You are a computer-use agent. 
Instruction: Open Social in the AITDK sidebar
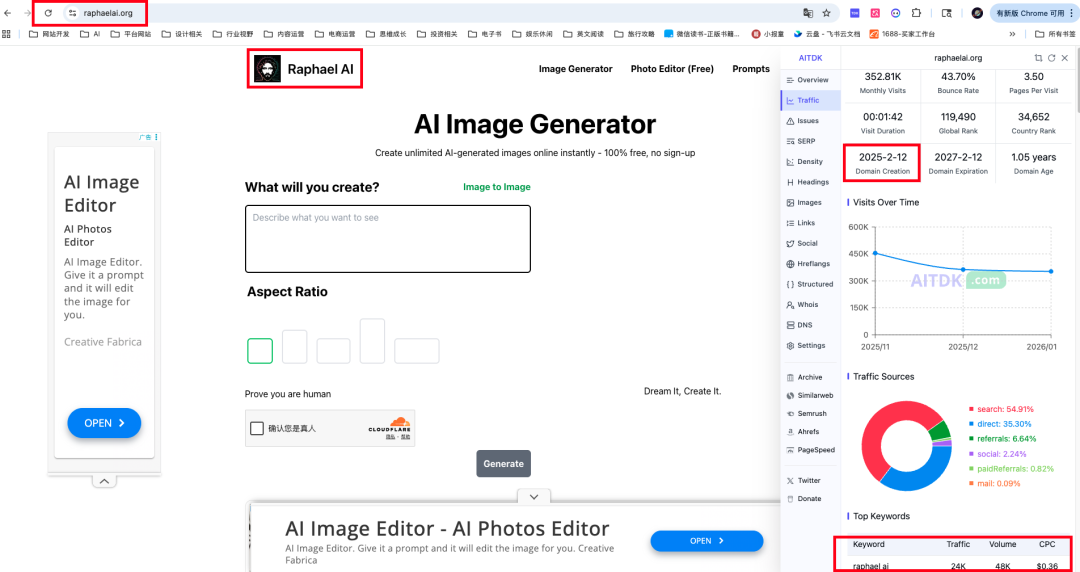(x=811, y=243)
